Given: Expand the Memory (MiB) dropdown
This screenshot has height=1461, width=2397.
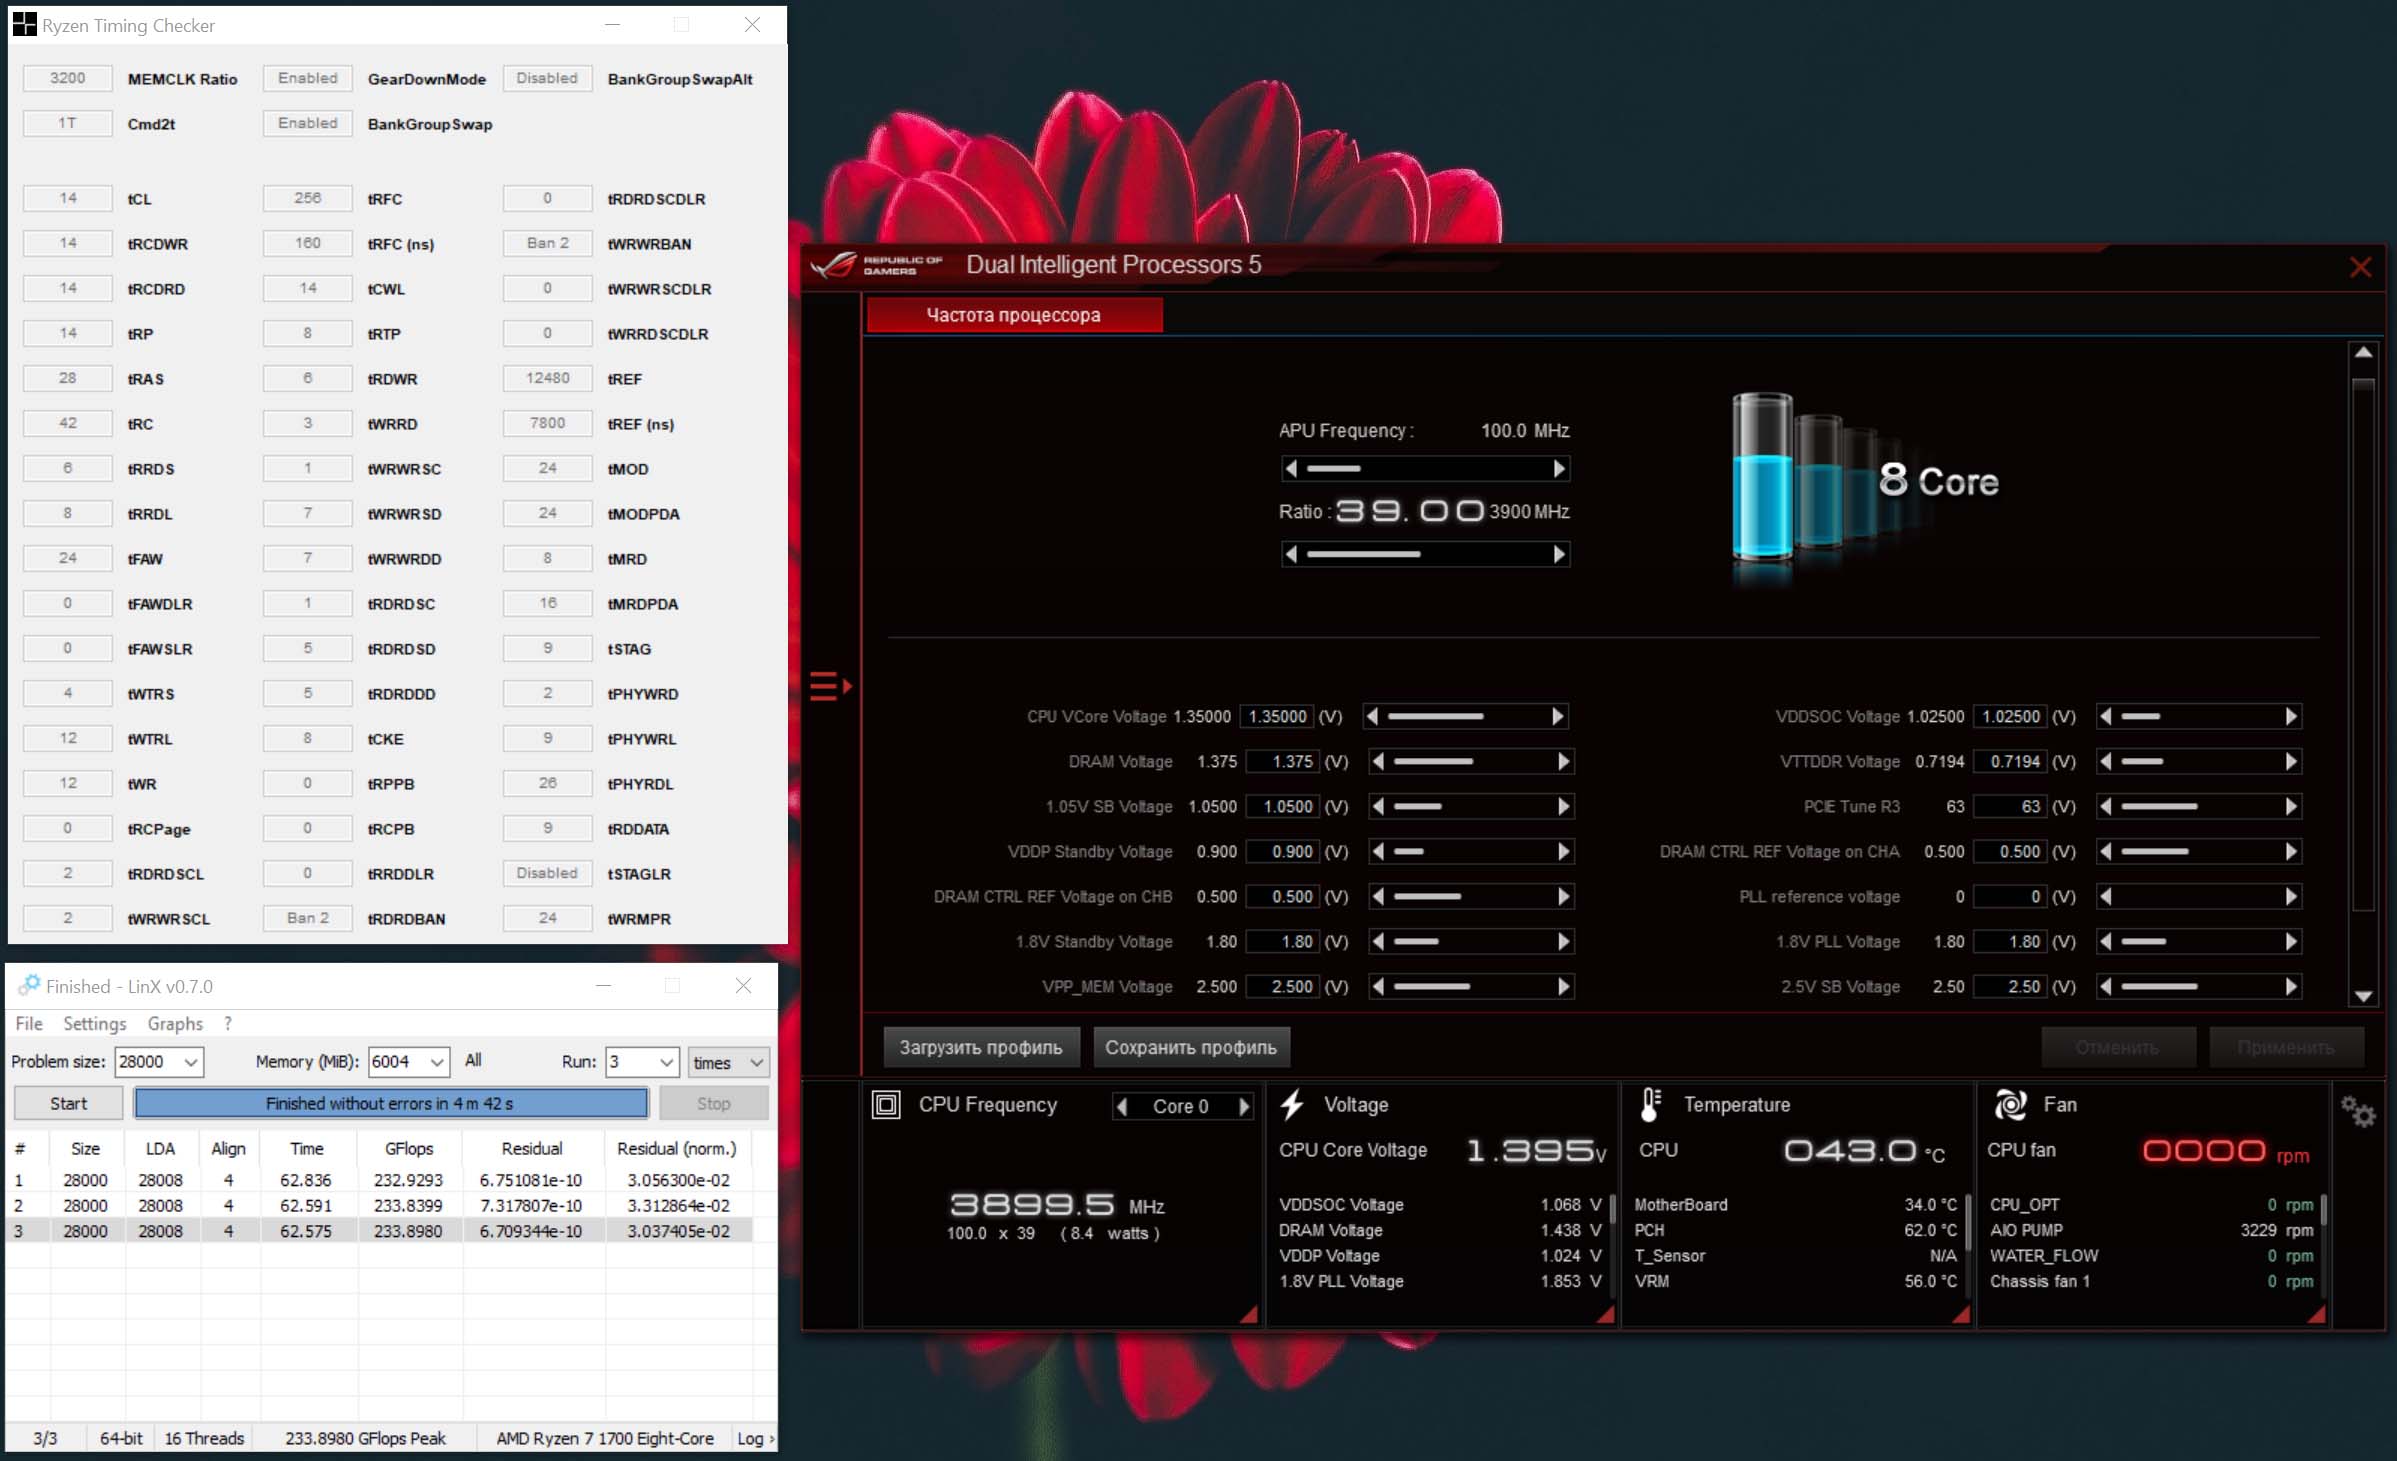Looking at the screenshot, I should click(437, 1062).
